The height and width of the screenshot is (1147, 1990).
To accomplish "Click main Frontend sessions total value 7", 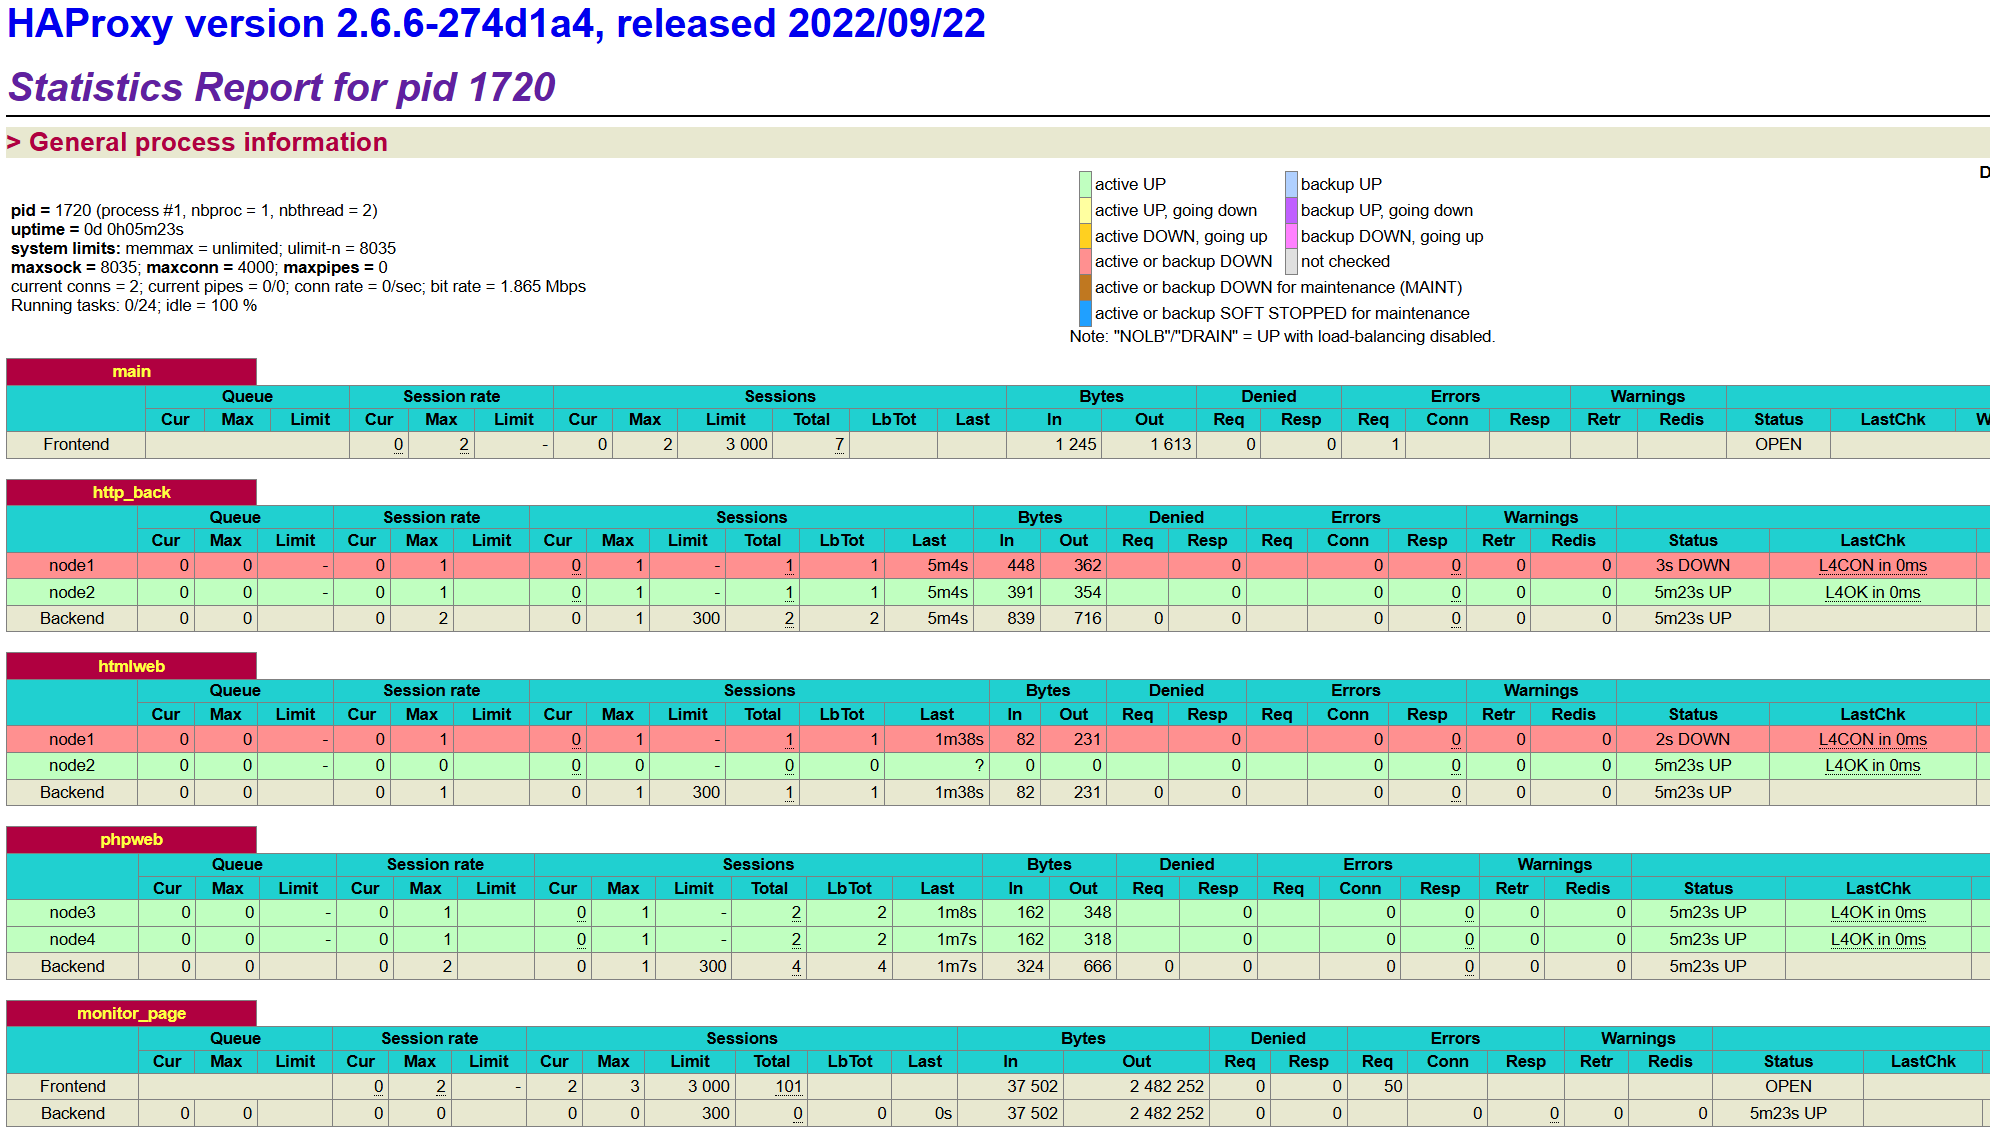I will [x=839, y=445].
